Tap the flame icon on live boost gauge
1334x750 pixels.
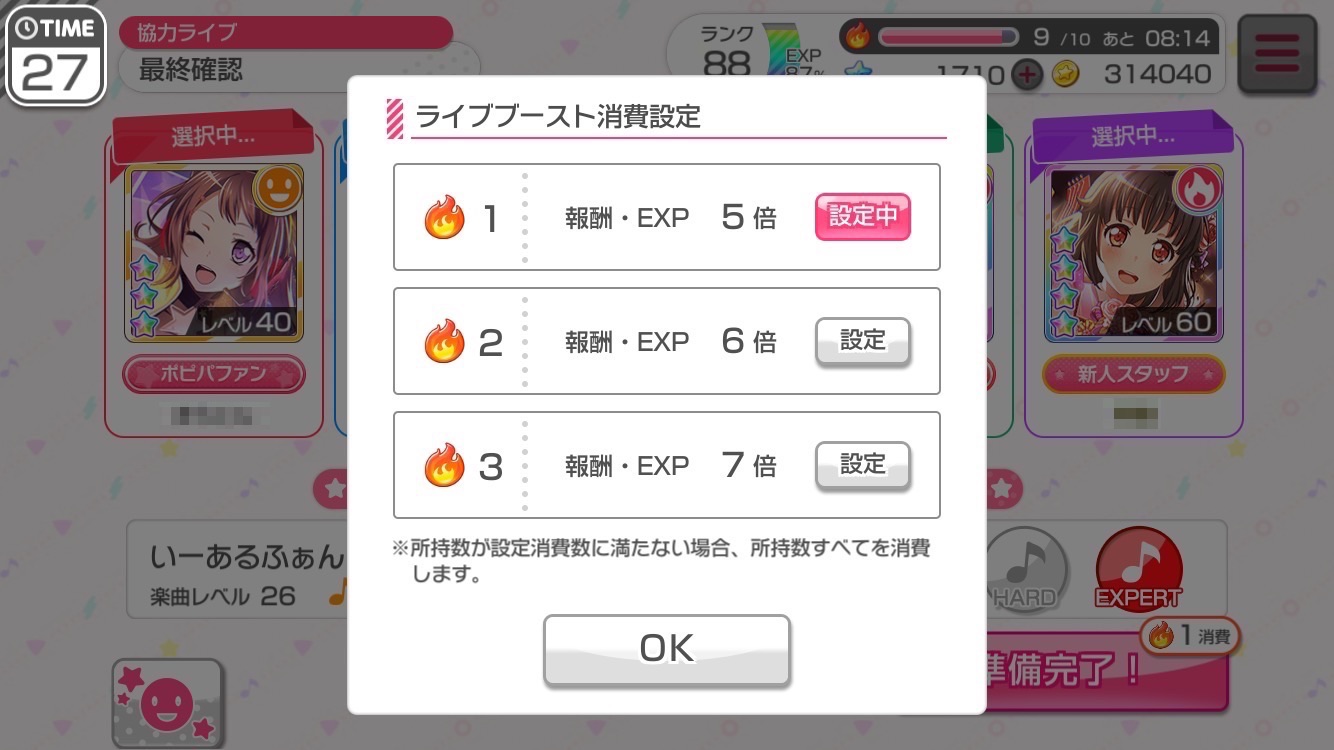click(858, 38)
